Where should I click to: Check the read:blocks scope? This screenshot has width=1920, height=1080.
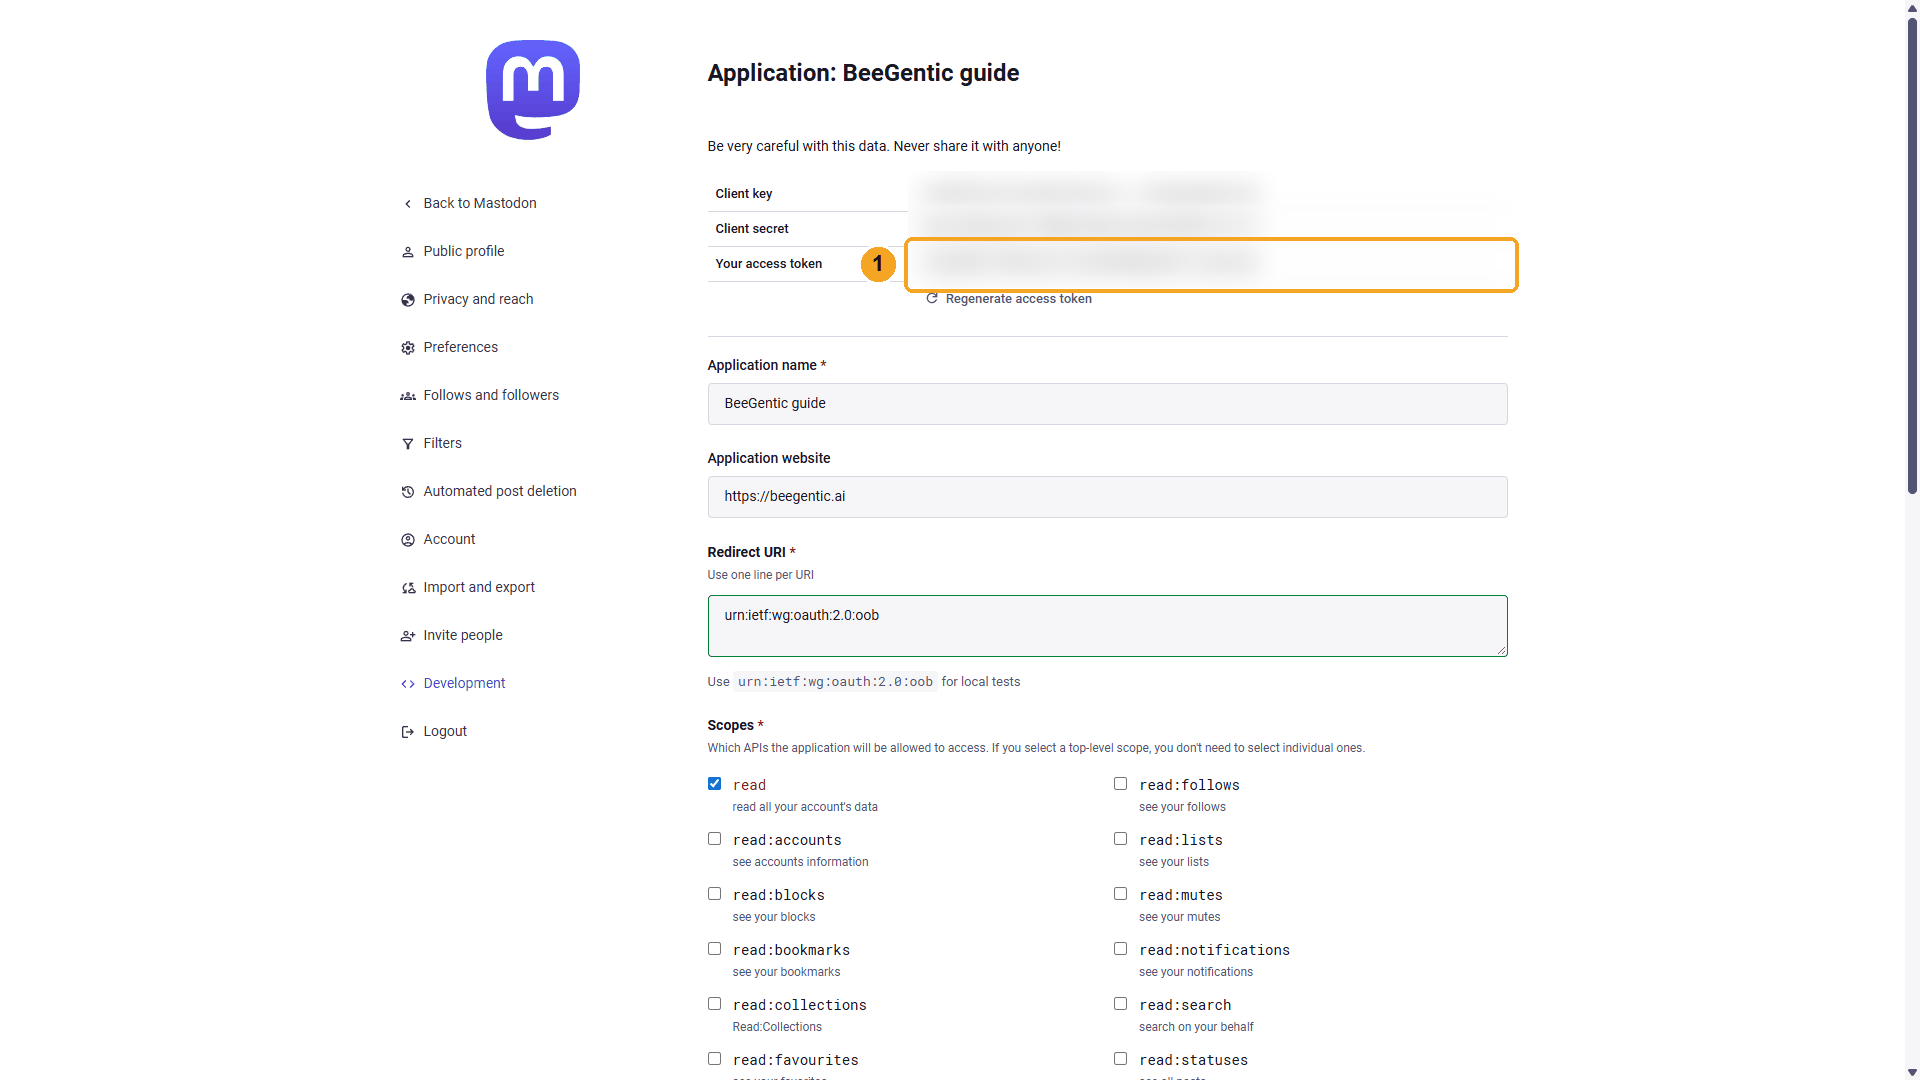(714, 894)
